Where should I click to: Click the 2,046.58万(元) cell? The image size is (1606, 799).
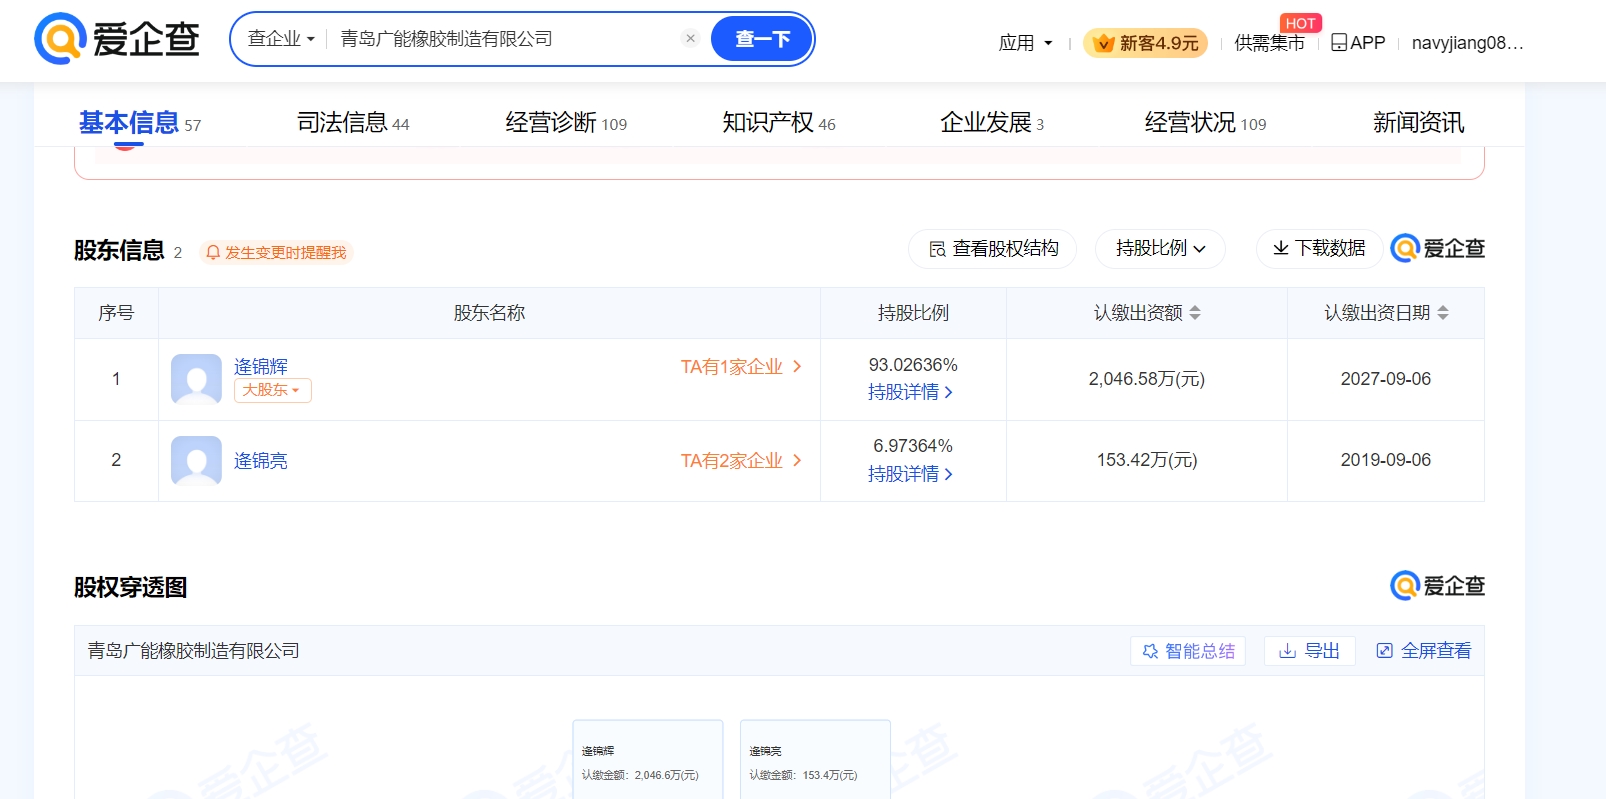click(x=1147, y=379)
